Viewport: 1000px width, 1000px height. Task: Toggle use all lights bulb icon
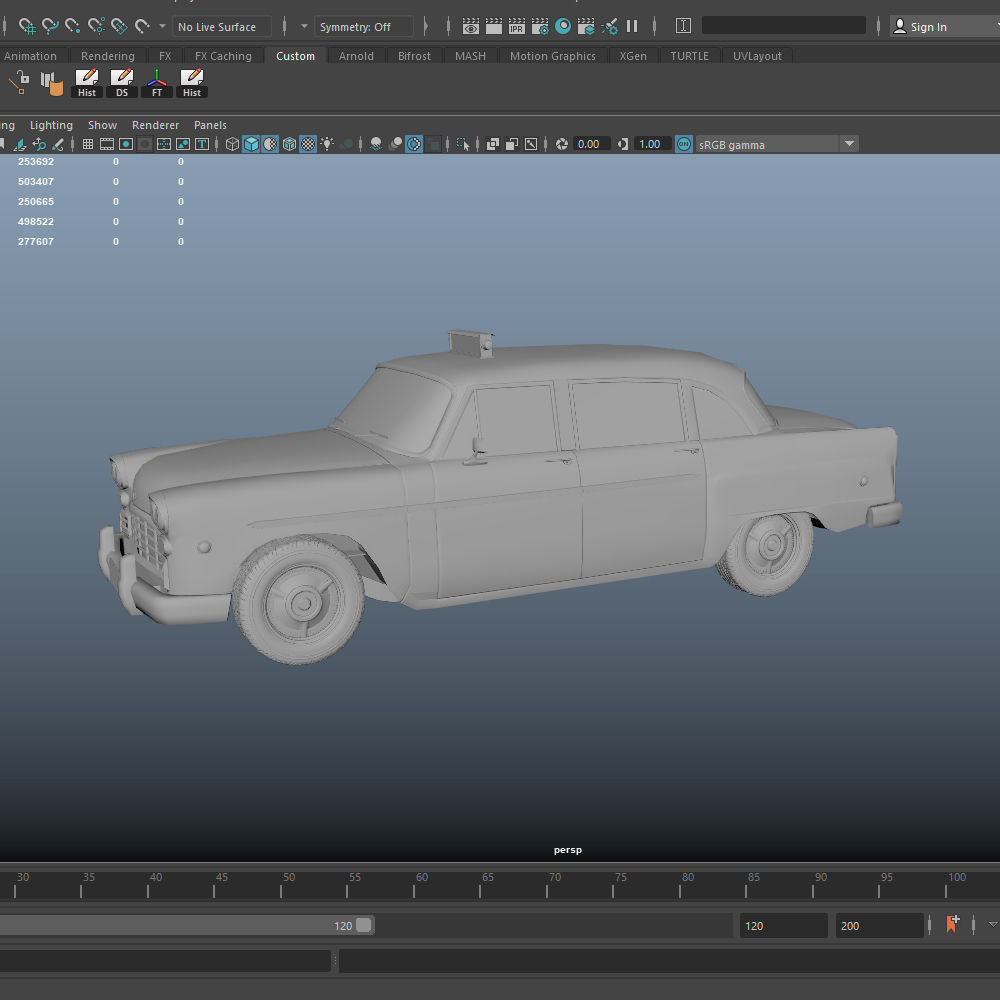tap(327, 144)
